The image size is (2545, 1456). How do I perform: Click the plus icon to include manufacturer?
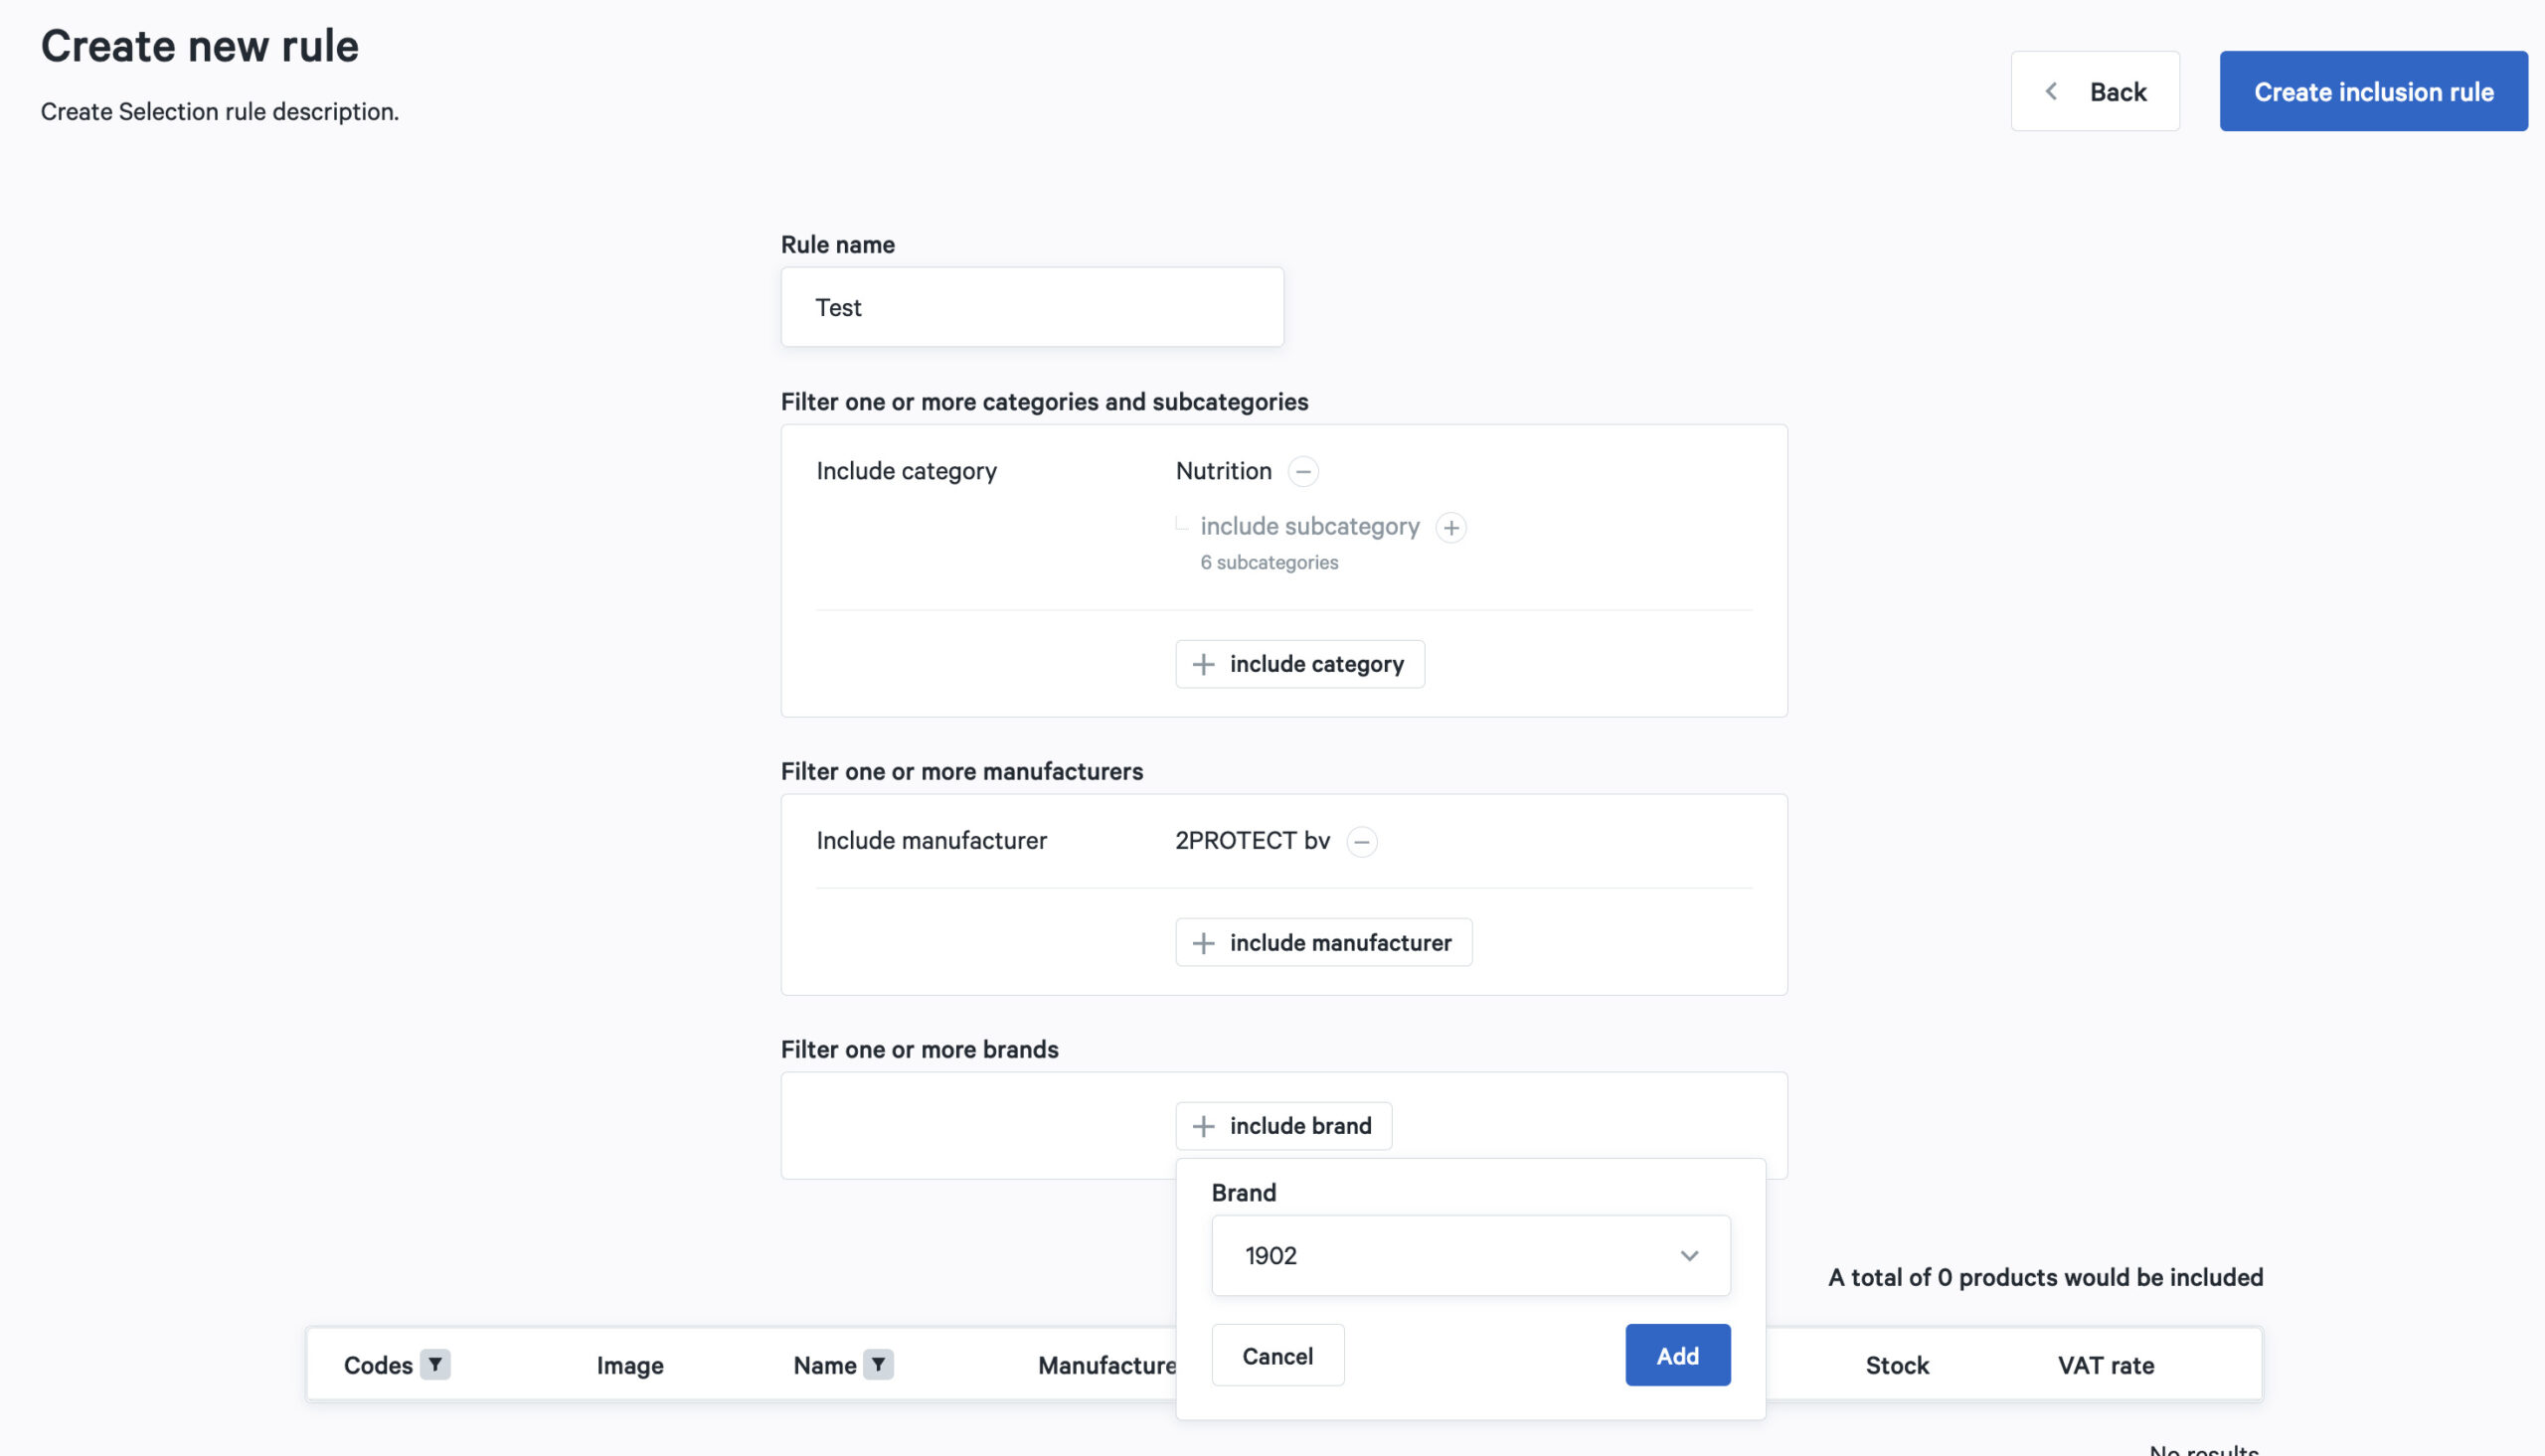(x=1204, y=942)
